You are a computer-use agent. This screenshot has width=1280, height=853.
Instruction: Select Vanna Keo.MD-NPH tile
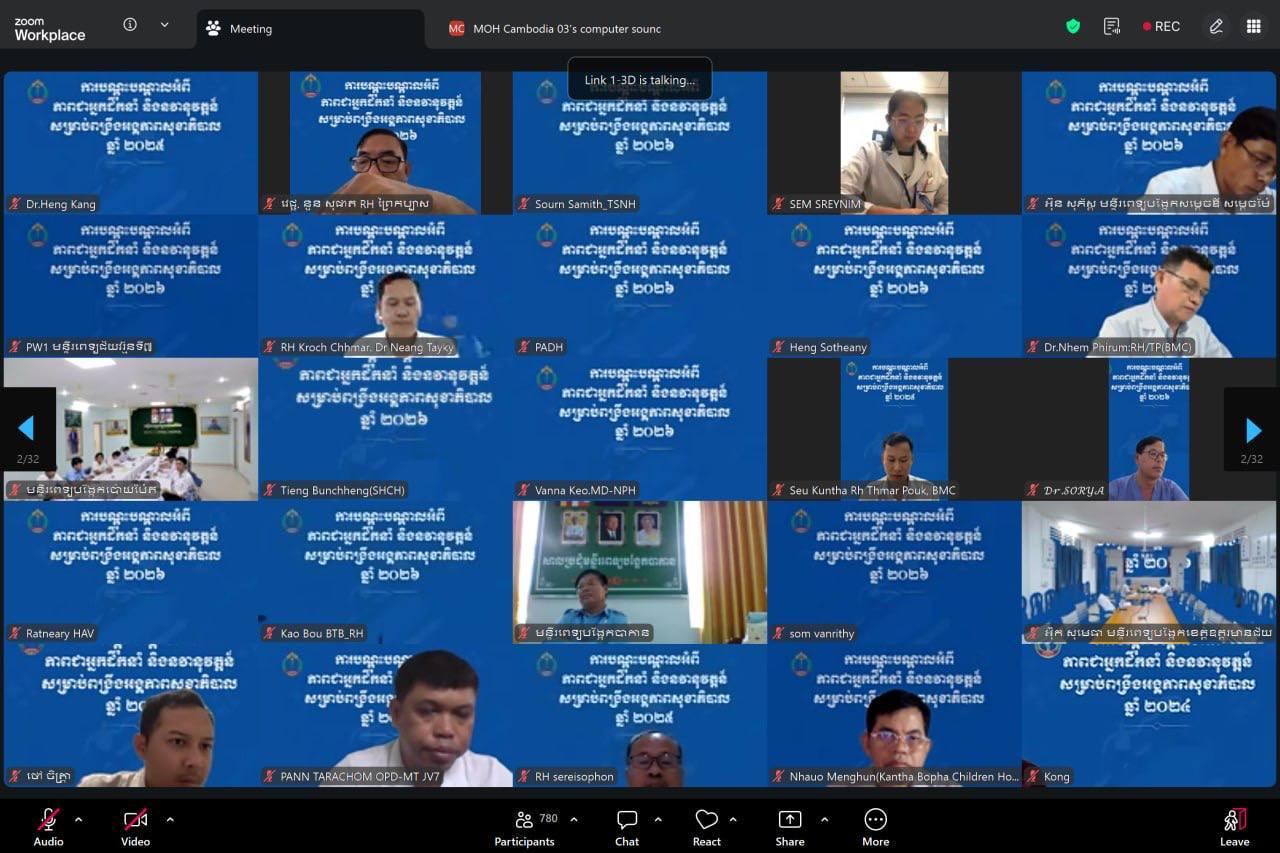640,429
